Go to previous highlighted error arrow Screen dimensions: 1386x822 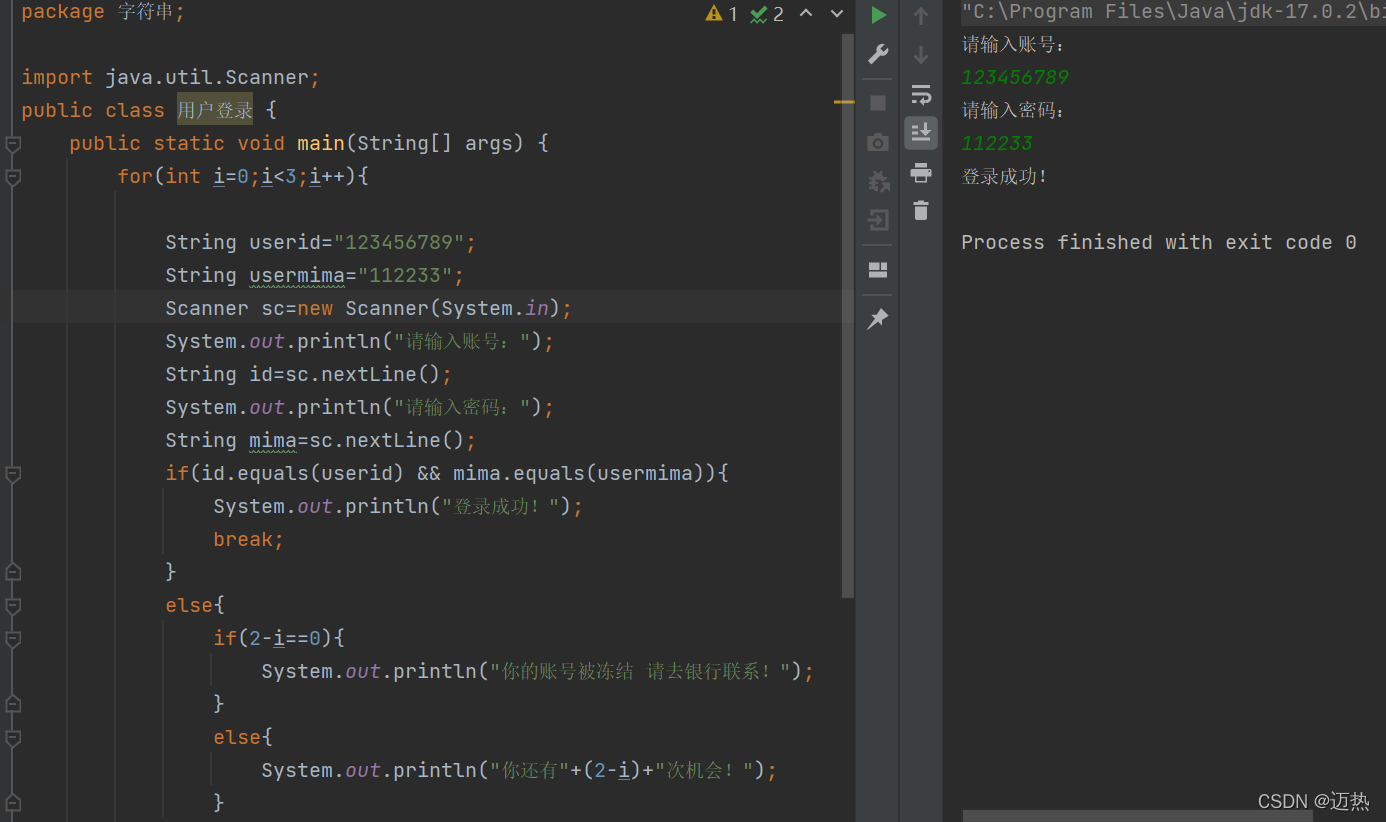coord(807,13)
